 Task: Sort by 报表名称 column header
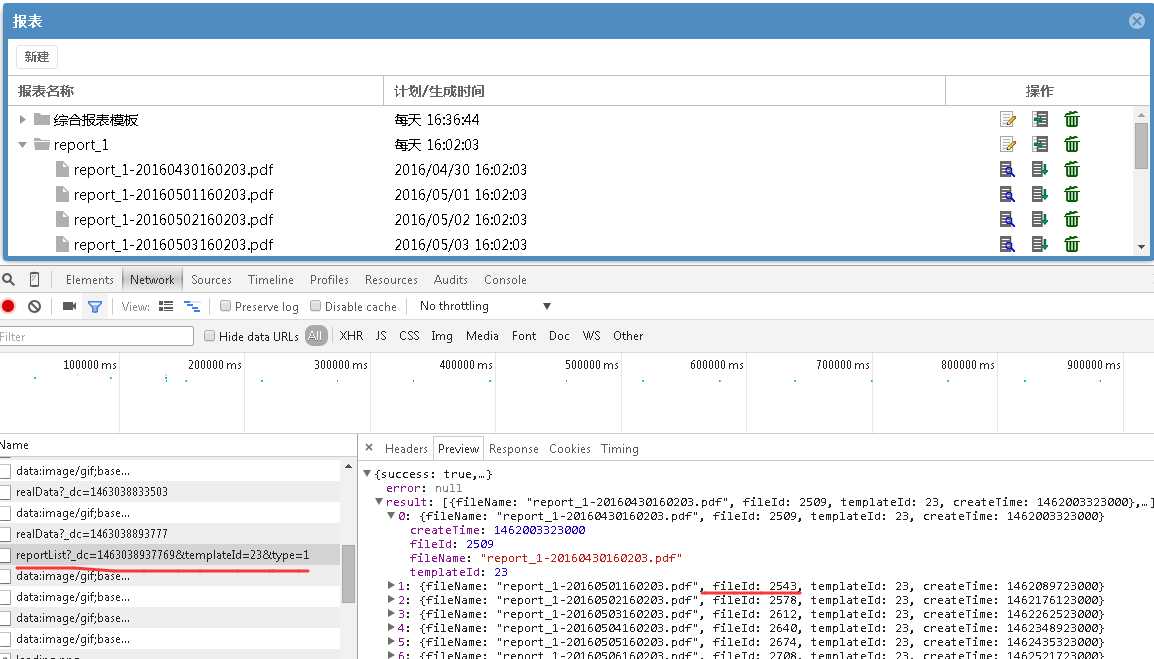pyautogui.click(x=46, y=91)
